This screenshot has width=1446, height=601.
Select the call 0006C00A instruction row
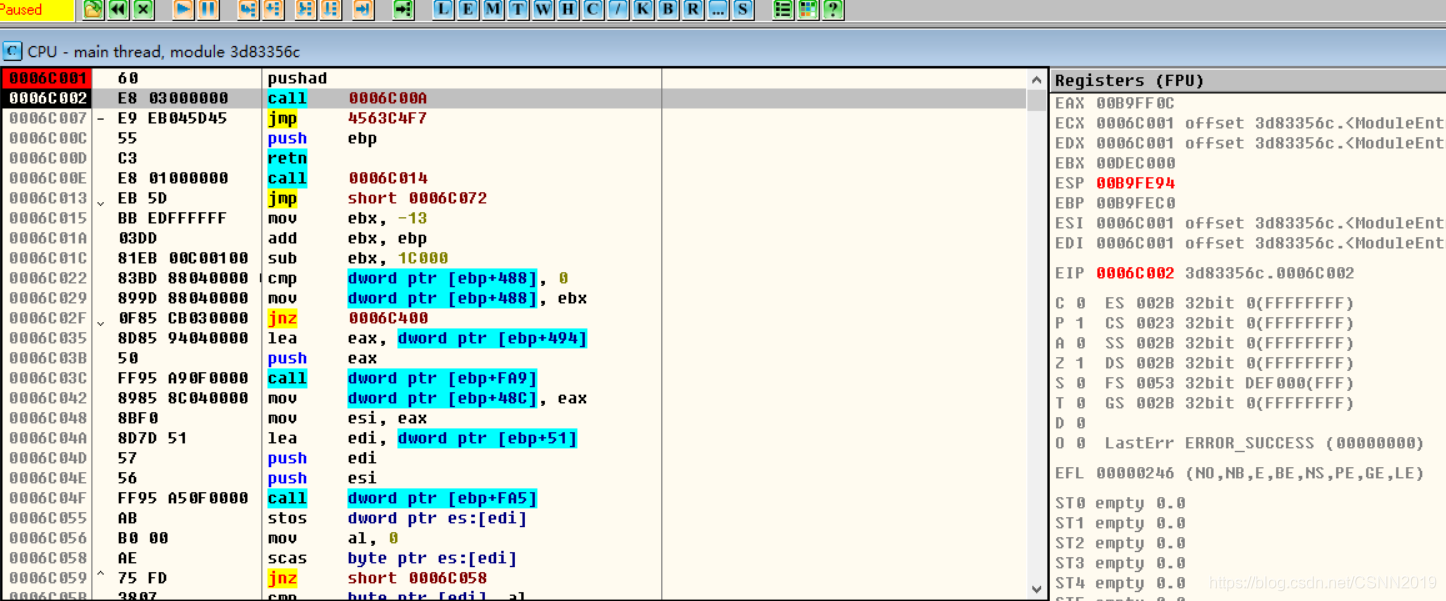click(x=513, y=98)
